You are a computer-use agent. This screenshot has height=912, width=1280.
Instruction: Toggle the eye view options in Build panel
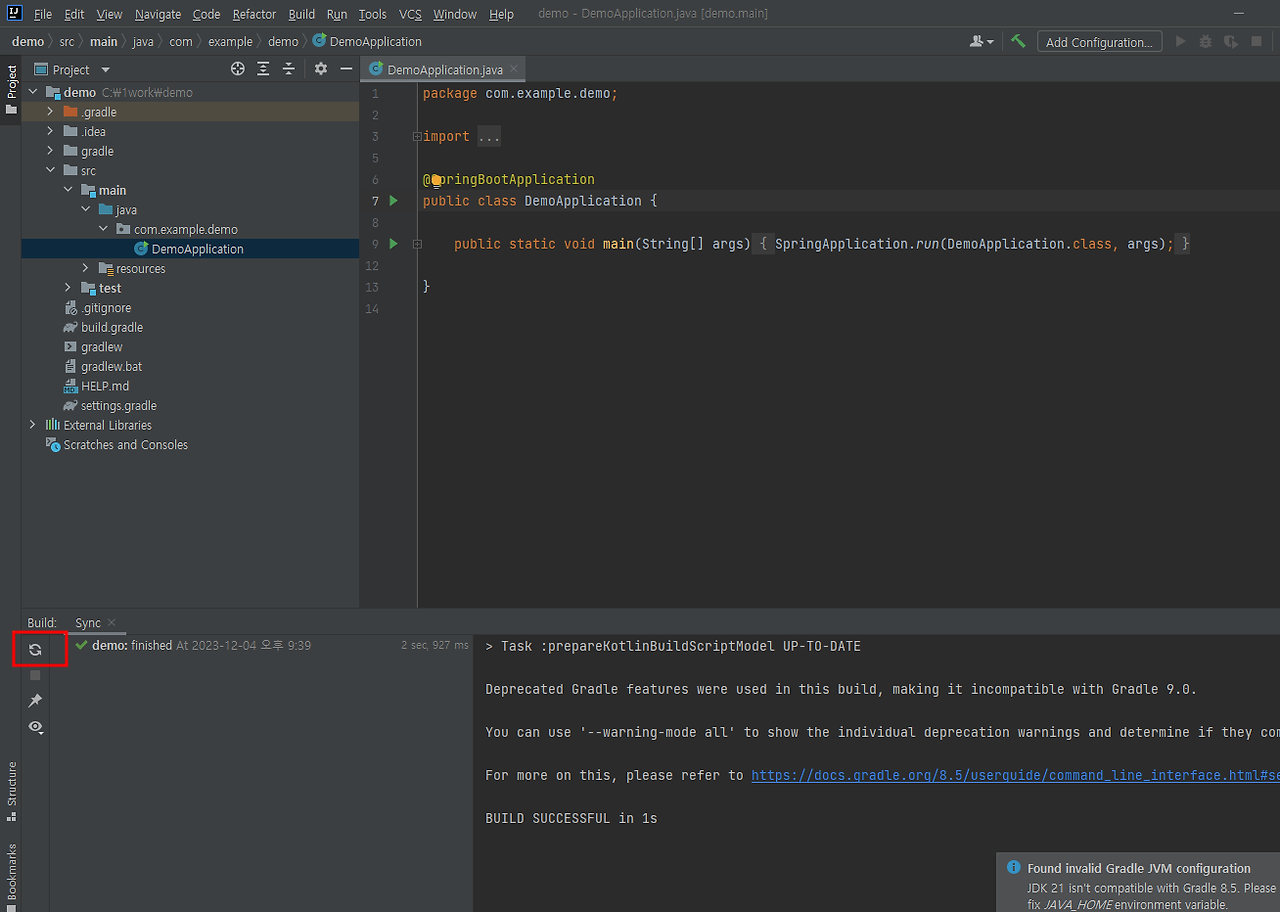coord(36,727)
